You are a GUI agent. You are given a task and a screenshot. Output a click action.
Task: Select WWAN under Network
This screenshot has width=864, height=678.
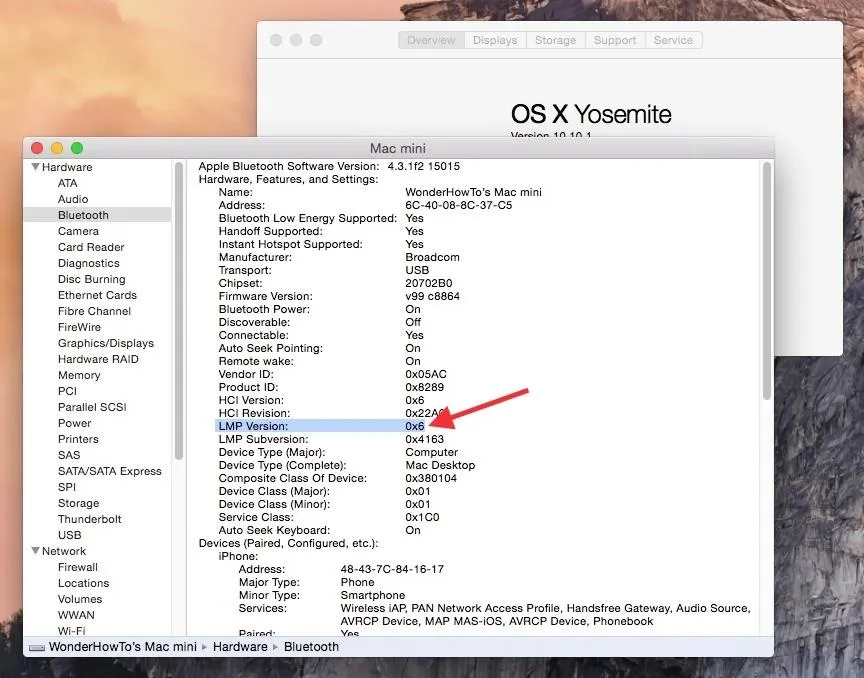click(76, 615)
